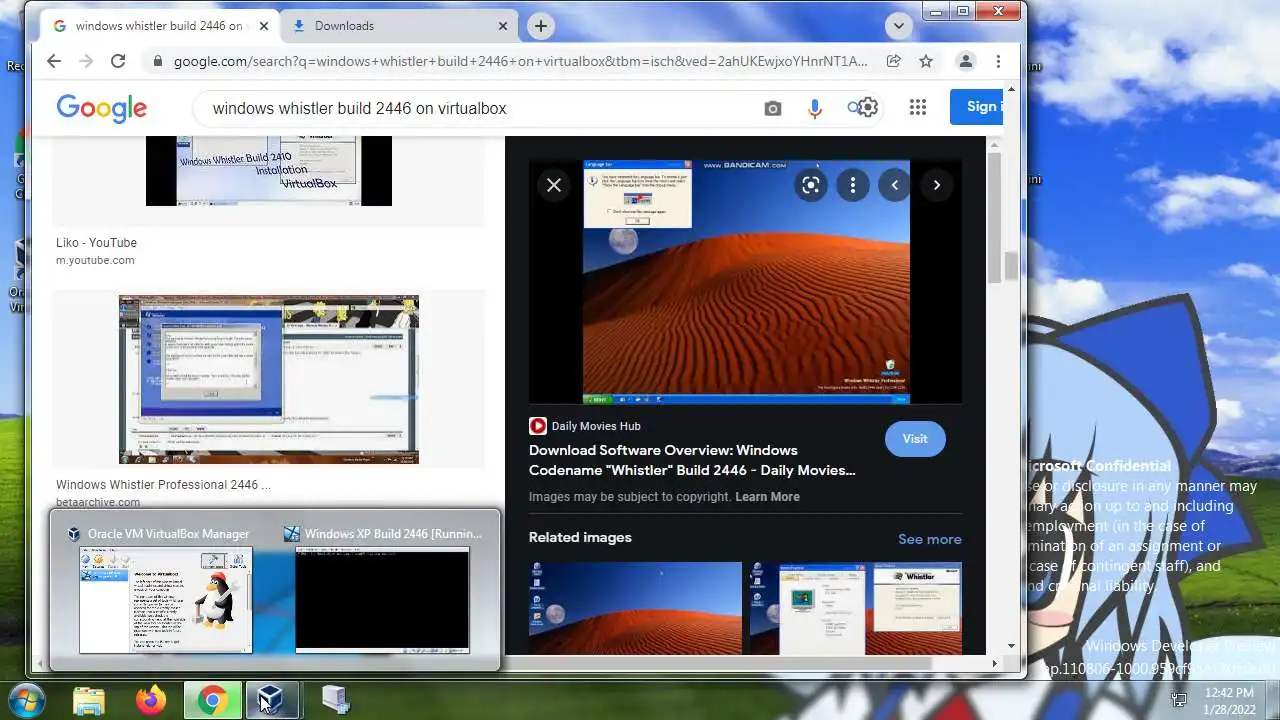Go forward with the Chrome forward arrow
This screenshot has width=1280, height=720.
86,61
